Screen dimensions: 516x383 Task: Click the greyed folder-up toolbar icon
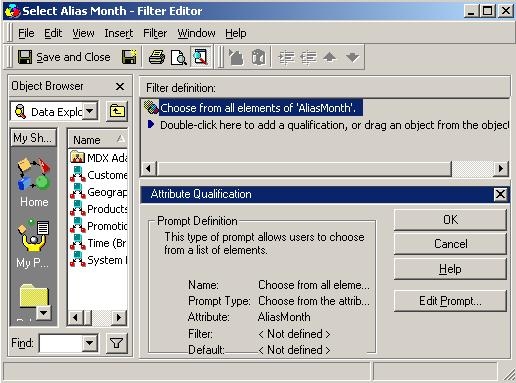click(236, 57)
